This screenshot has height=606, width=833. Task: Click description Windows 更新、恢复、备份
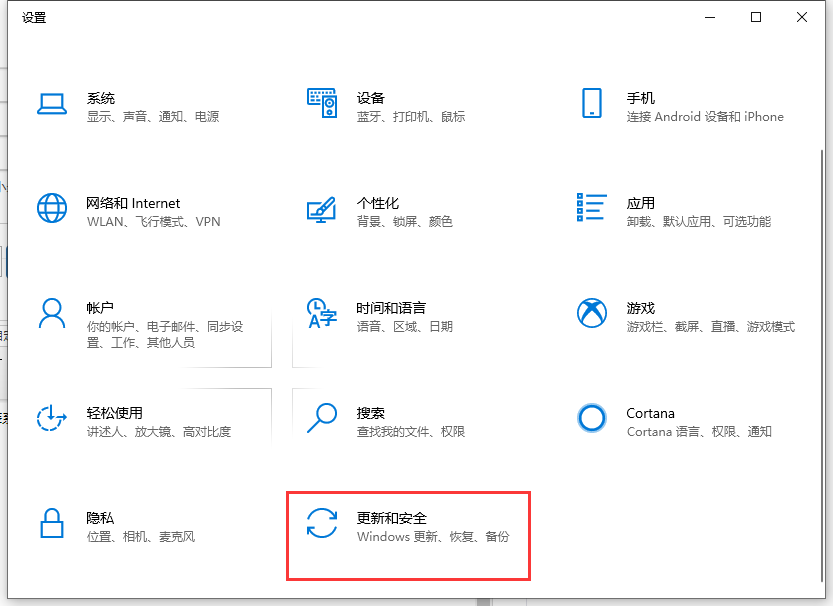434,537
